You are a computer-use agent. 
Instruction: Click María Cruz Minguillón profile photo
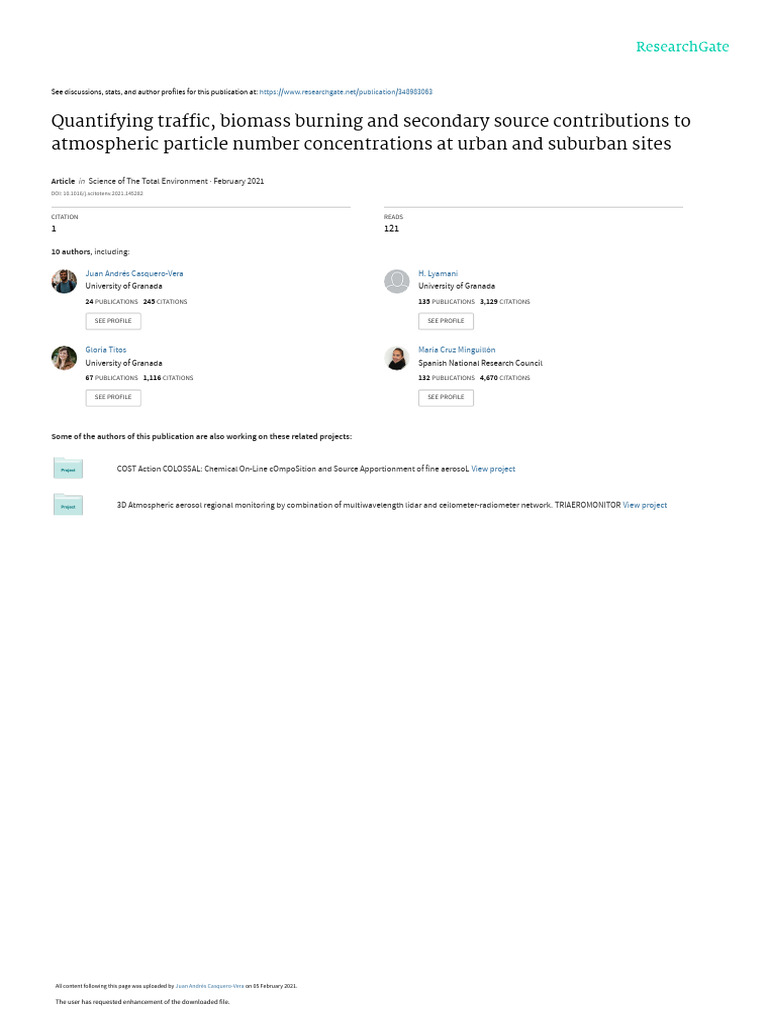click(x=396, y=358)
